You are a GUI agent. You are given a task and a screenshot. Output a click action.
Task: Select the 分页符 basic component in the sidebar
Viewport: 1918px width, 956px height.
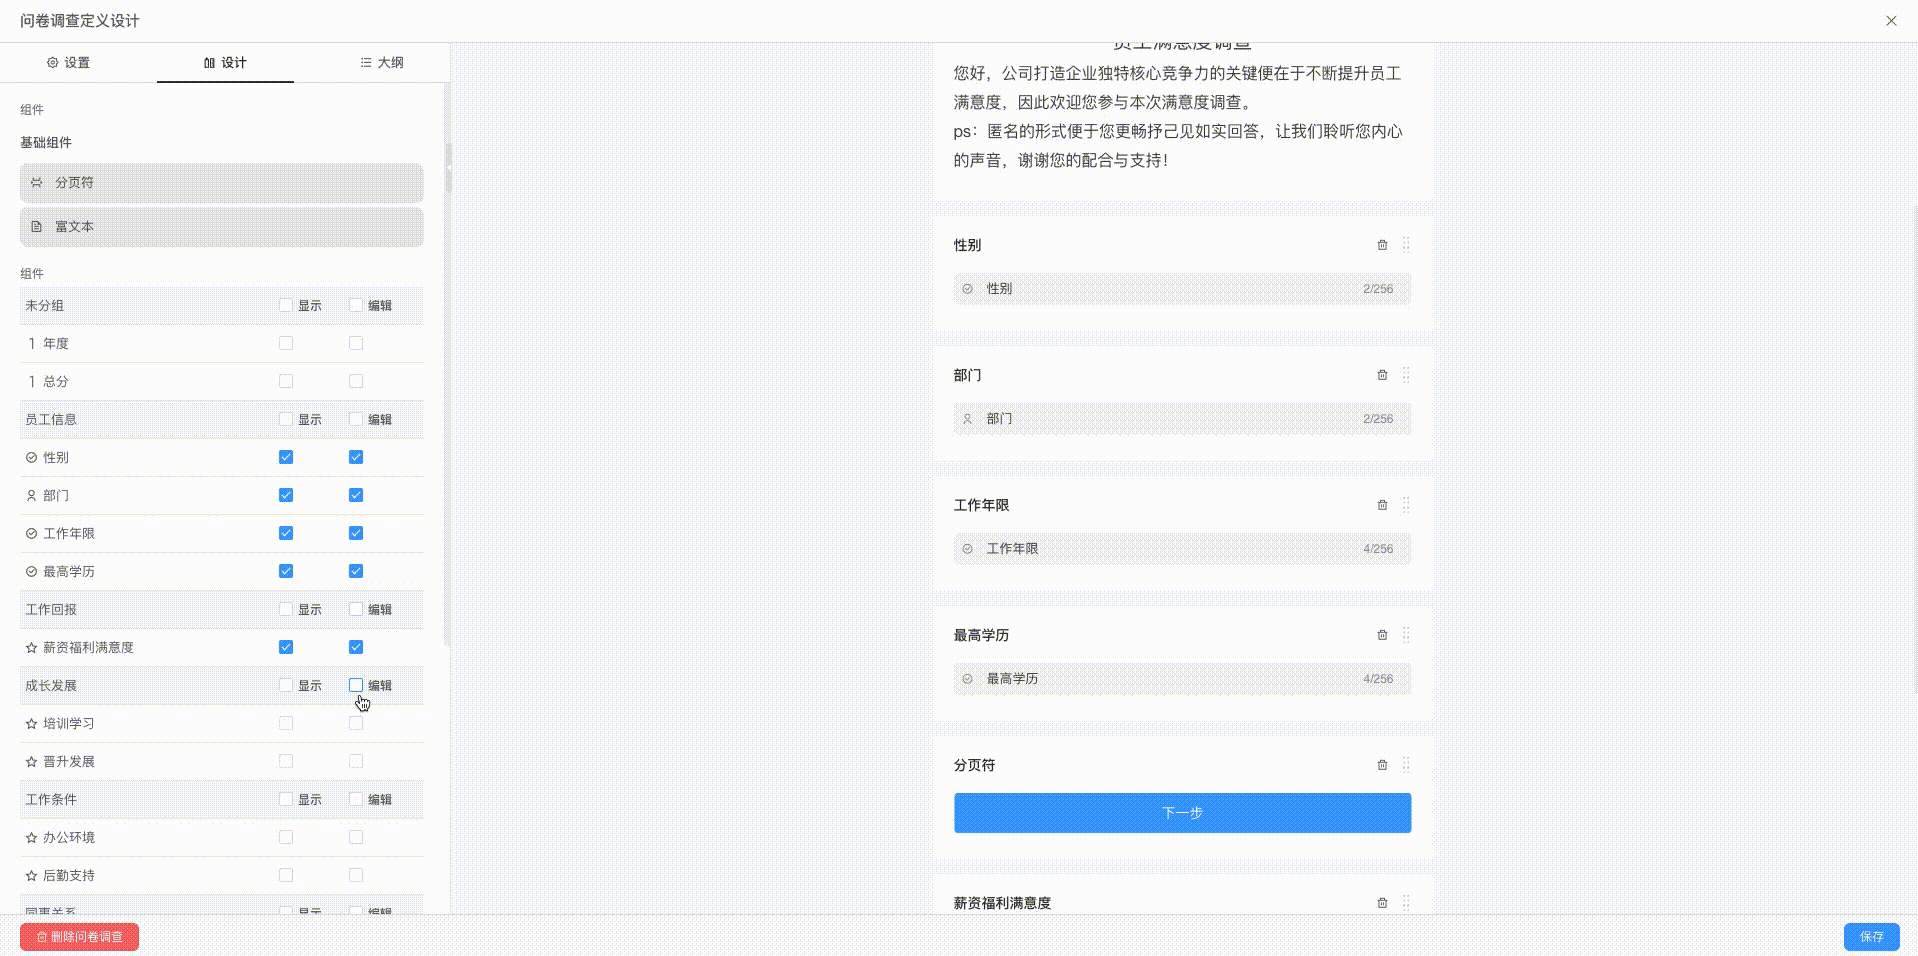[221, 183]
